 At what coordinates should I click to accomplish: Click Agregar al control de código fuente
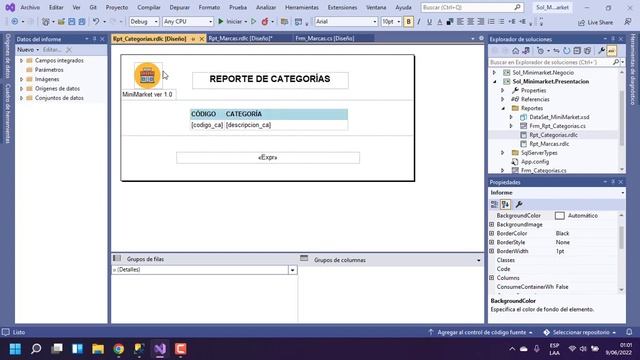[481, 333]
